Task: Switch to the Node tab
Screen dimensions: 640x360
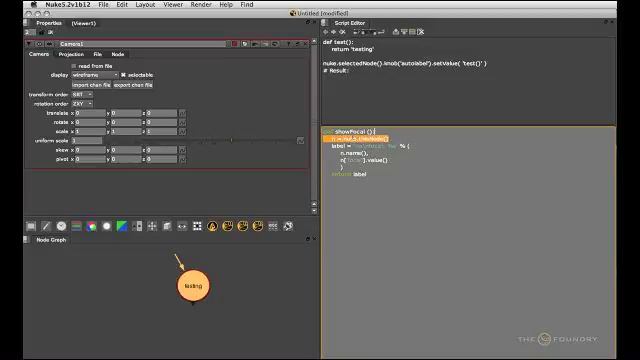Action: coord(118,54)
